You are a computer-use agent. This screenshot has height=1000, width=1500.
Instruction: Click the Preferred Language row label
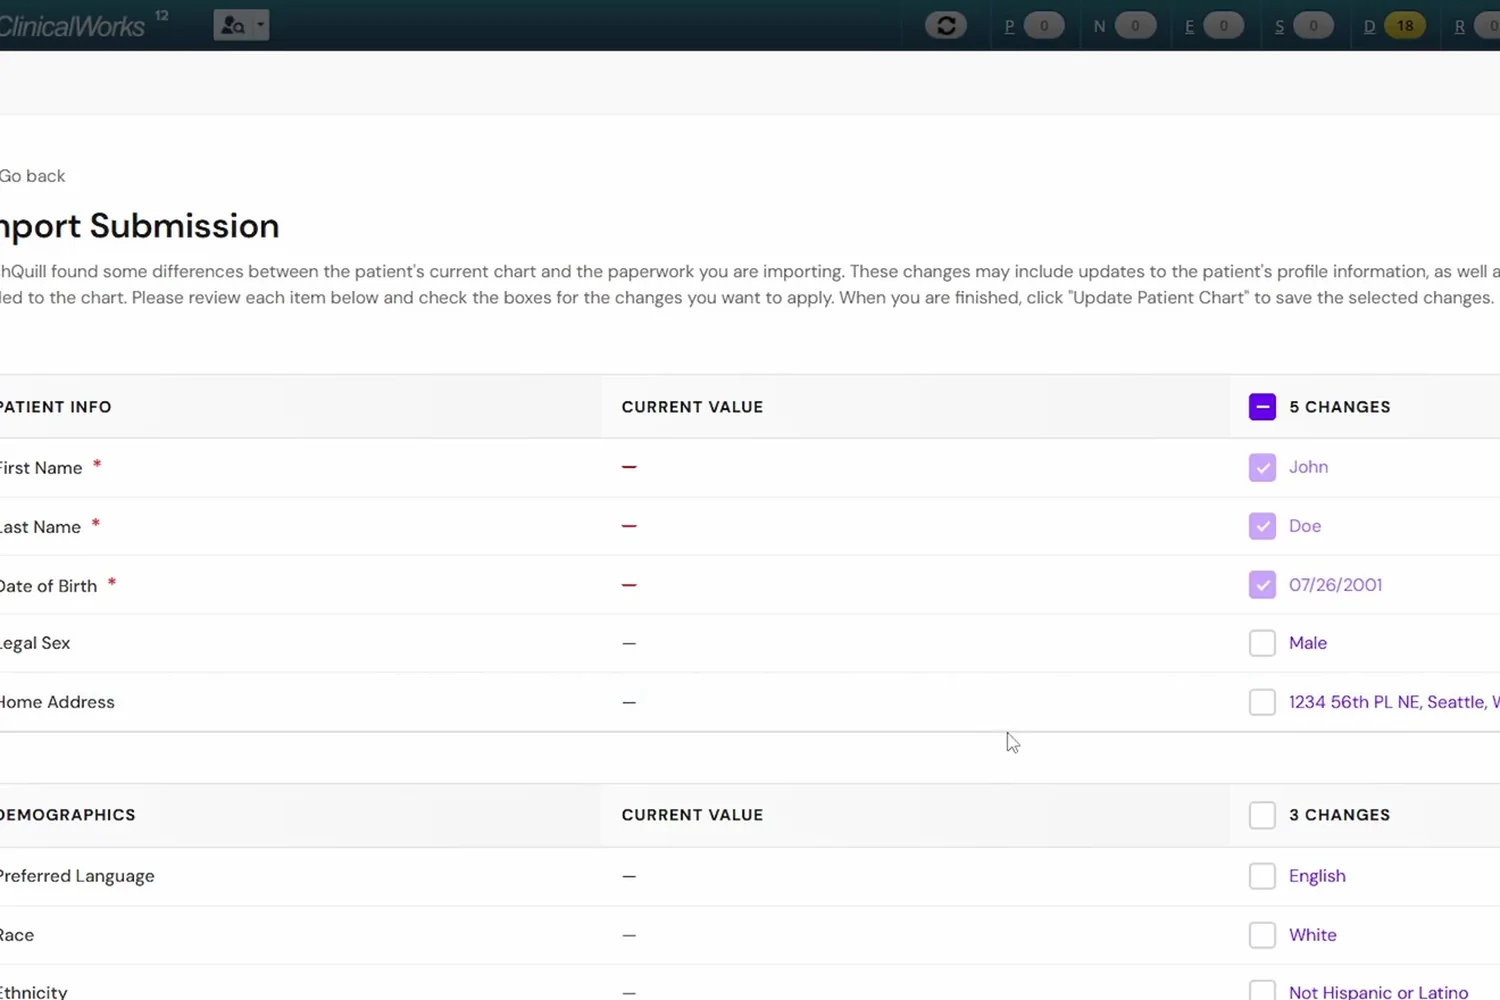pyautogui.click(x=77, y=876)
